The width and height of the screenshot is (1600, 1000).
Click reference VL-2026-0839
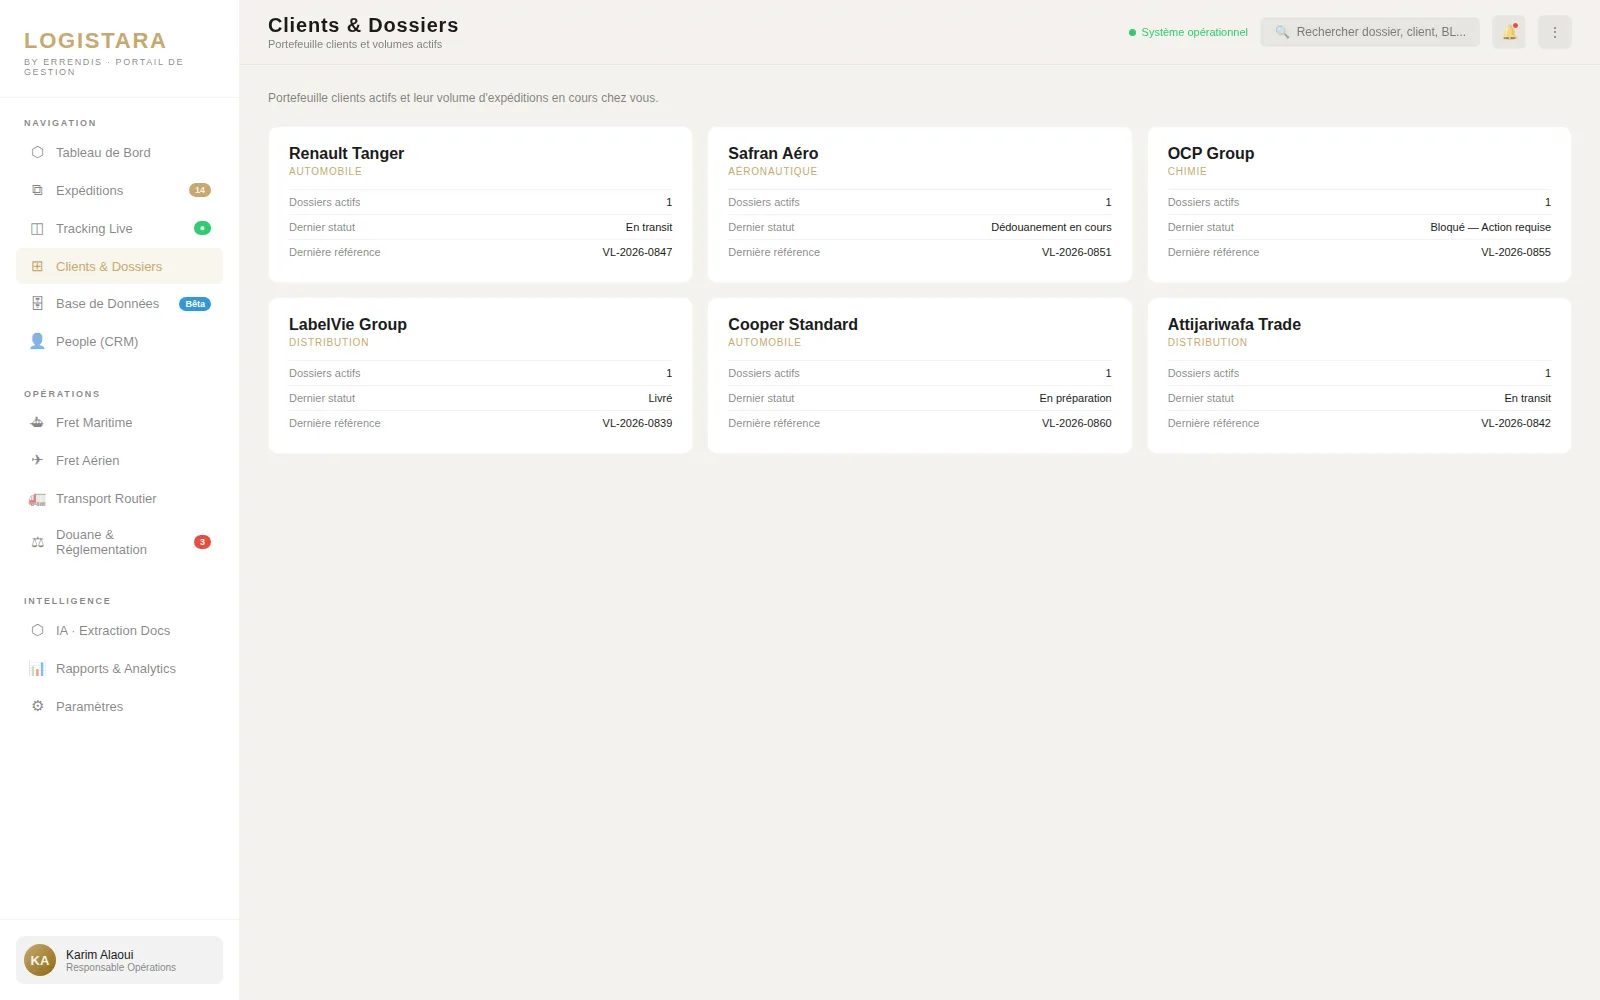(637, 424)
